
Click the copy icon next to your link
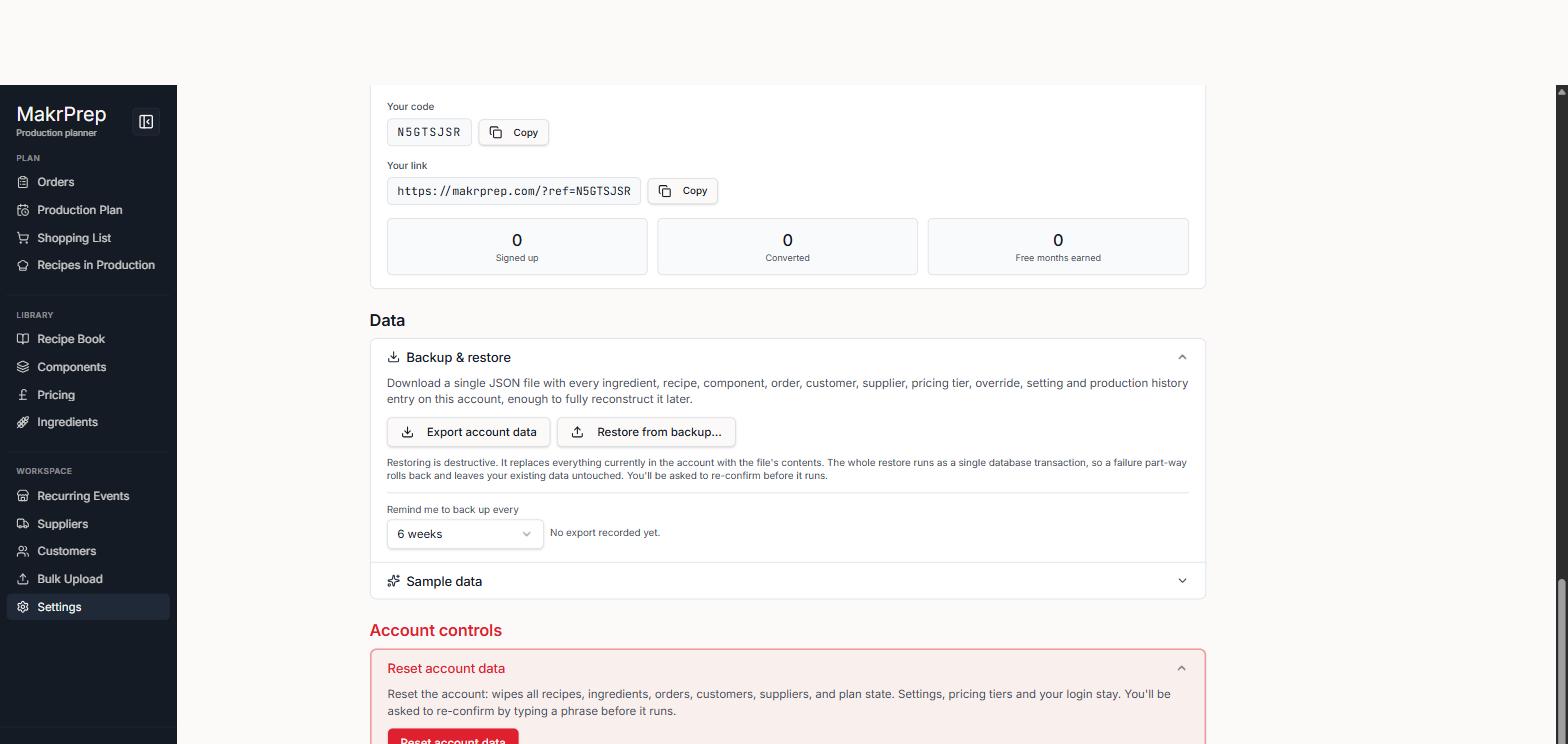click(665, 191)
